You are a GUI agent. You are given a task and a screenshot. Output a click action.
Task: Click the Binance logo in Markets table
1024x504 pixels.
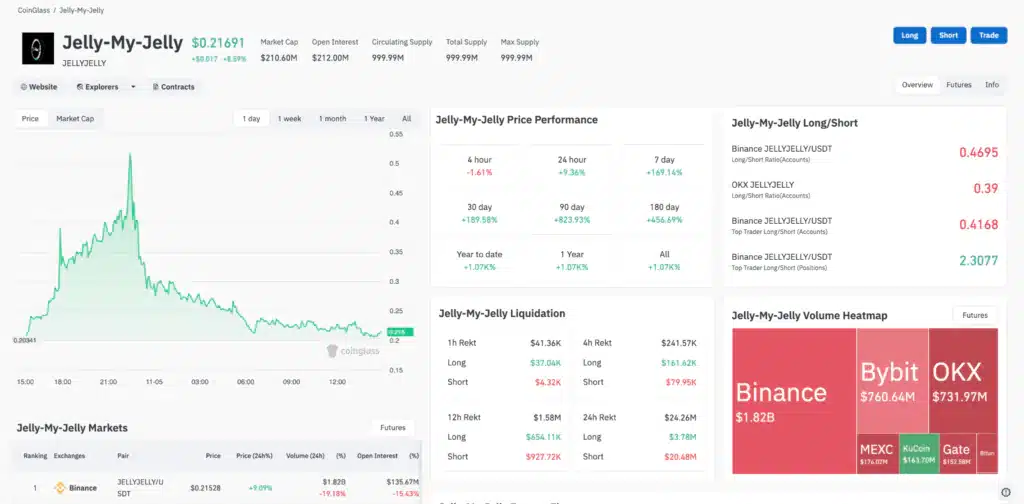tap(59, 488)
